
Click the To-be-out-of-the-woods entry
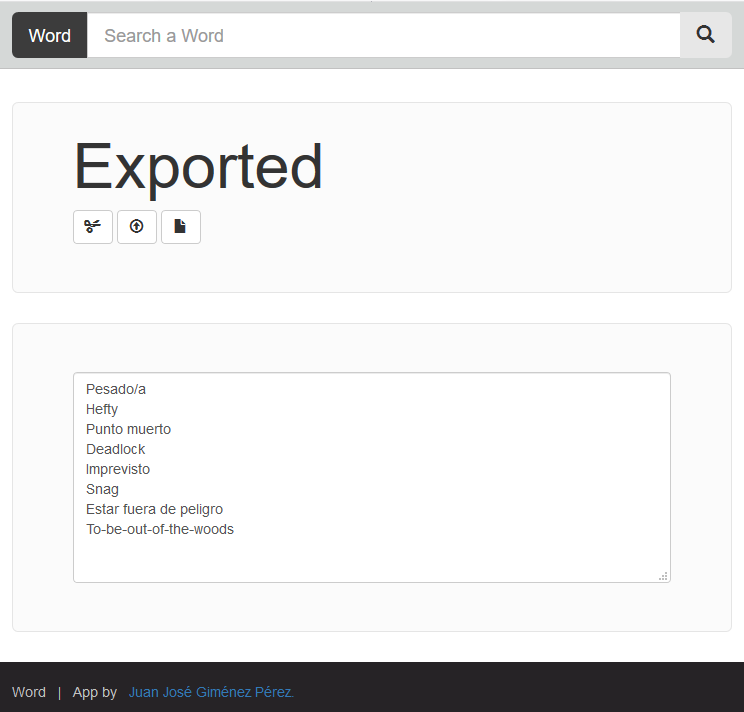(160, 529)
